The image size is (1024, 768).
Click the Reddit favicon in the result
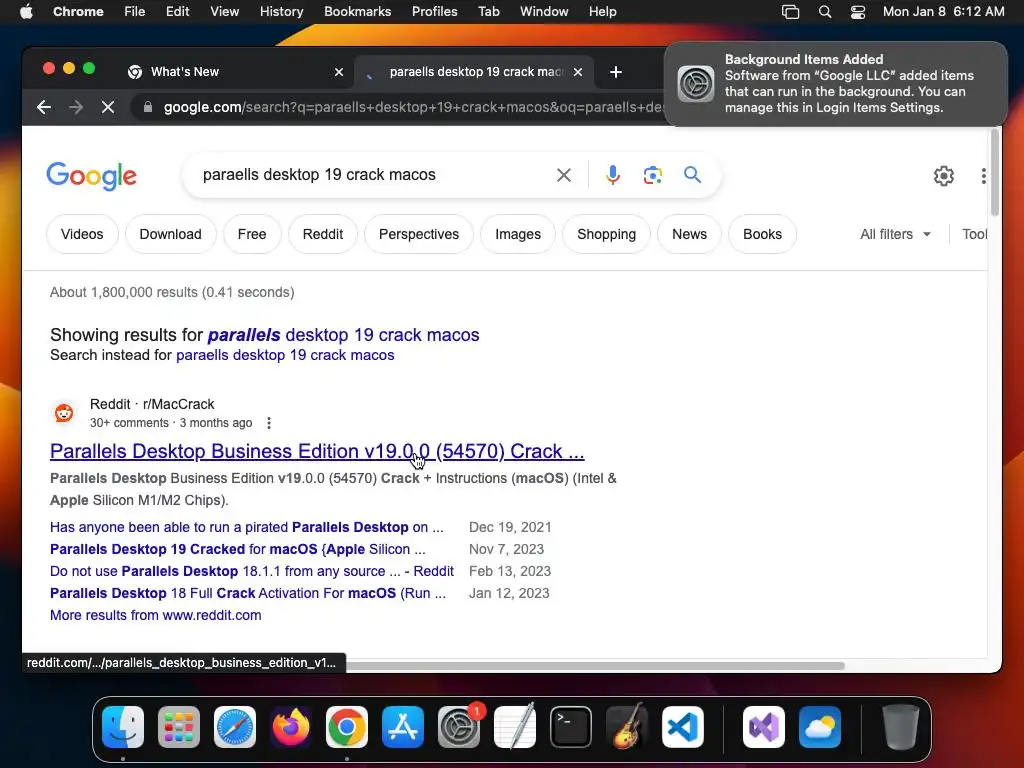(x=64, y=413)
